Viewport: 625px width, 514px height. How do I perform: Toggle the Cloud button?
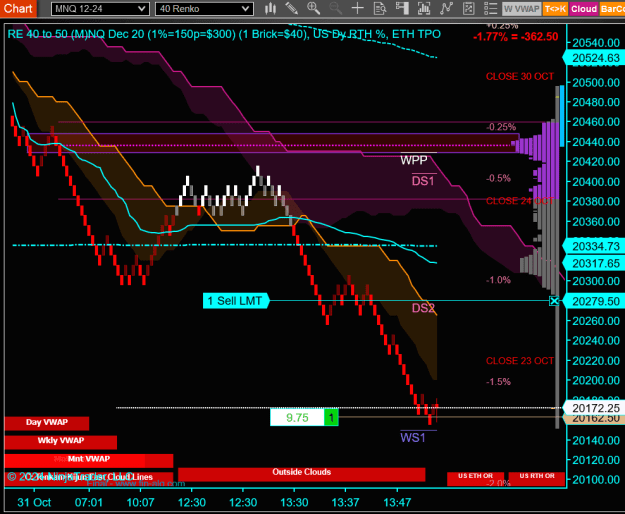(x=584, y=9)
